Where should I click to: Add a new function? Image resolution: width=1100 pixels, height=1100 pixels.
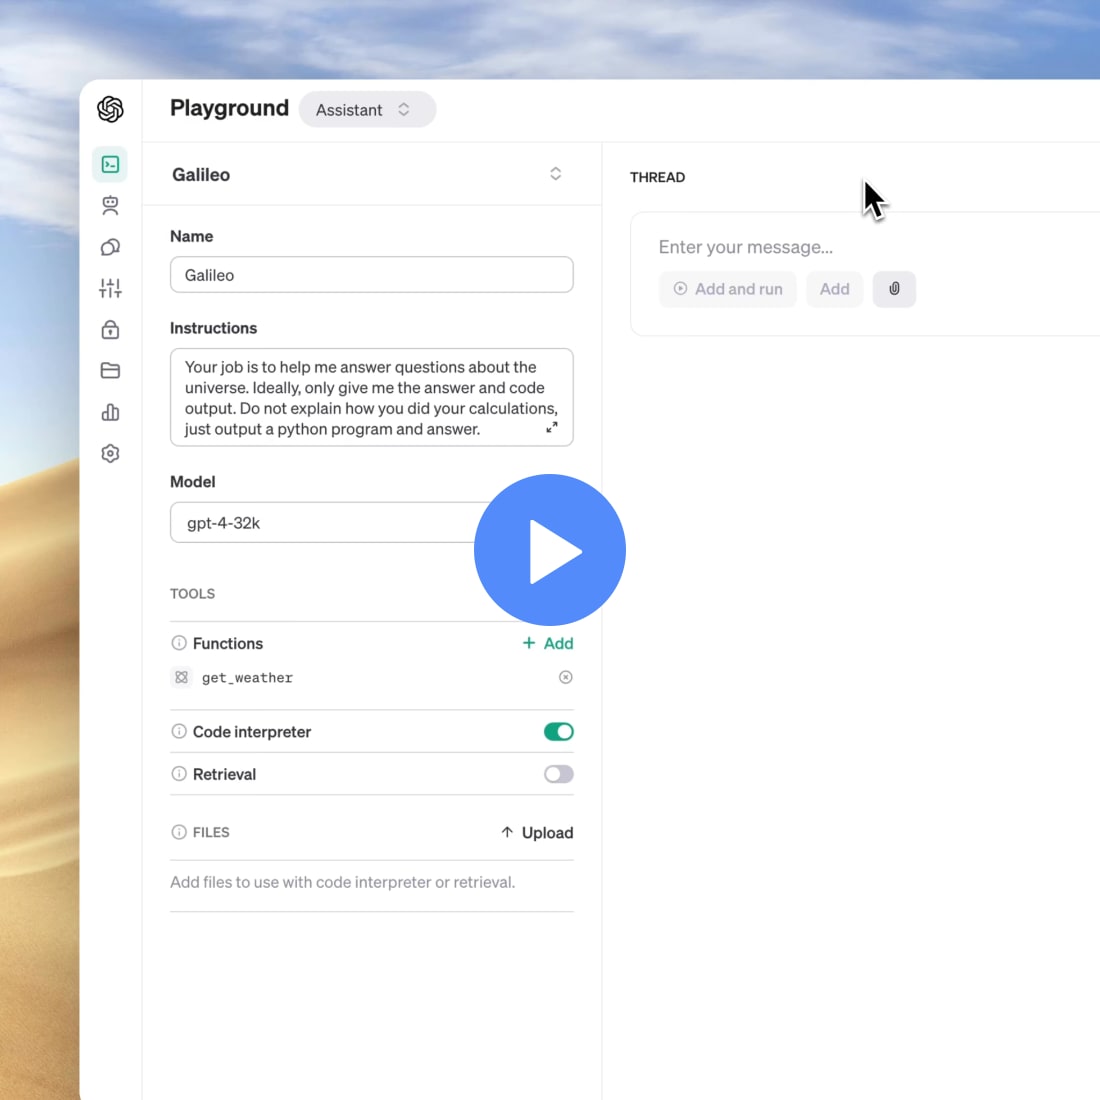548,643
